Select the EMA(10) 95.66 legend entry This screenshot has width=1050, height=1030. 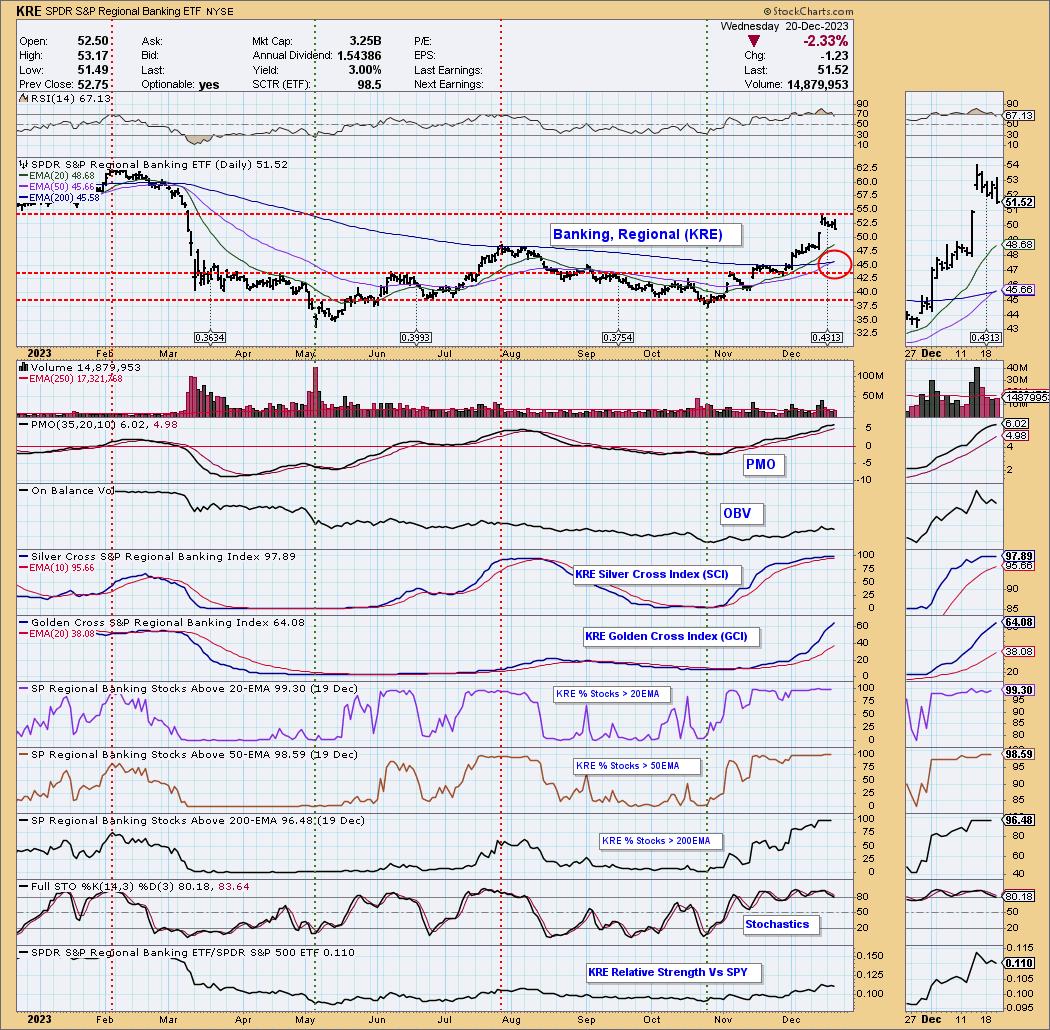click(57, 567)
